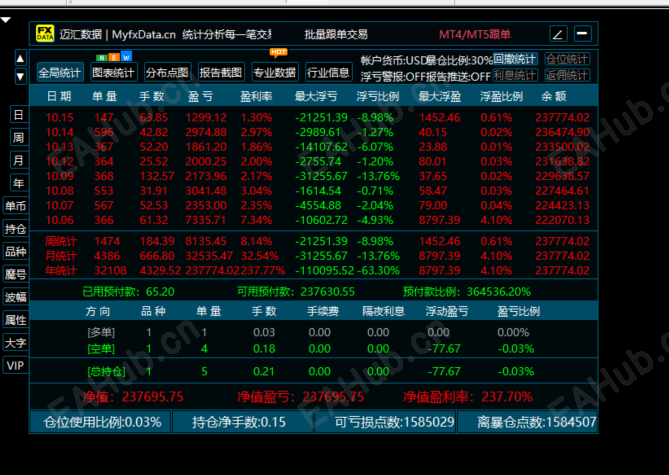Screen dimensions: 669x475
Task: Select the 周 sidebar button
Action: click(x=19, y=137)
